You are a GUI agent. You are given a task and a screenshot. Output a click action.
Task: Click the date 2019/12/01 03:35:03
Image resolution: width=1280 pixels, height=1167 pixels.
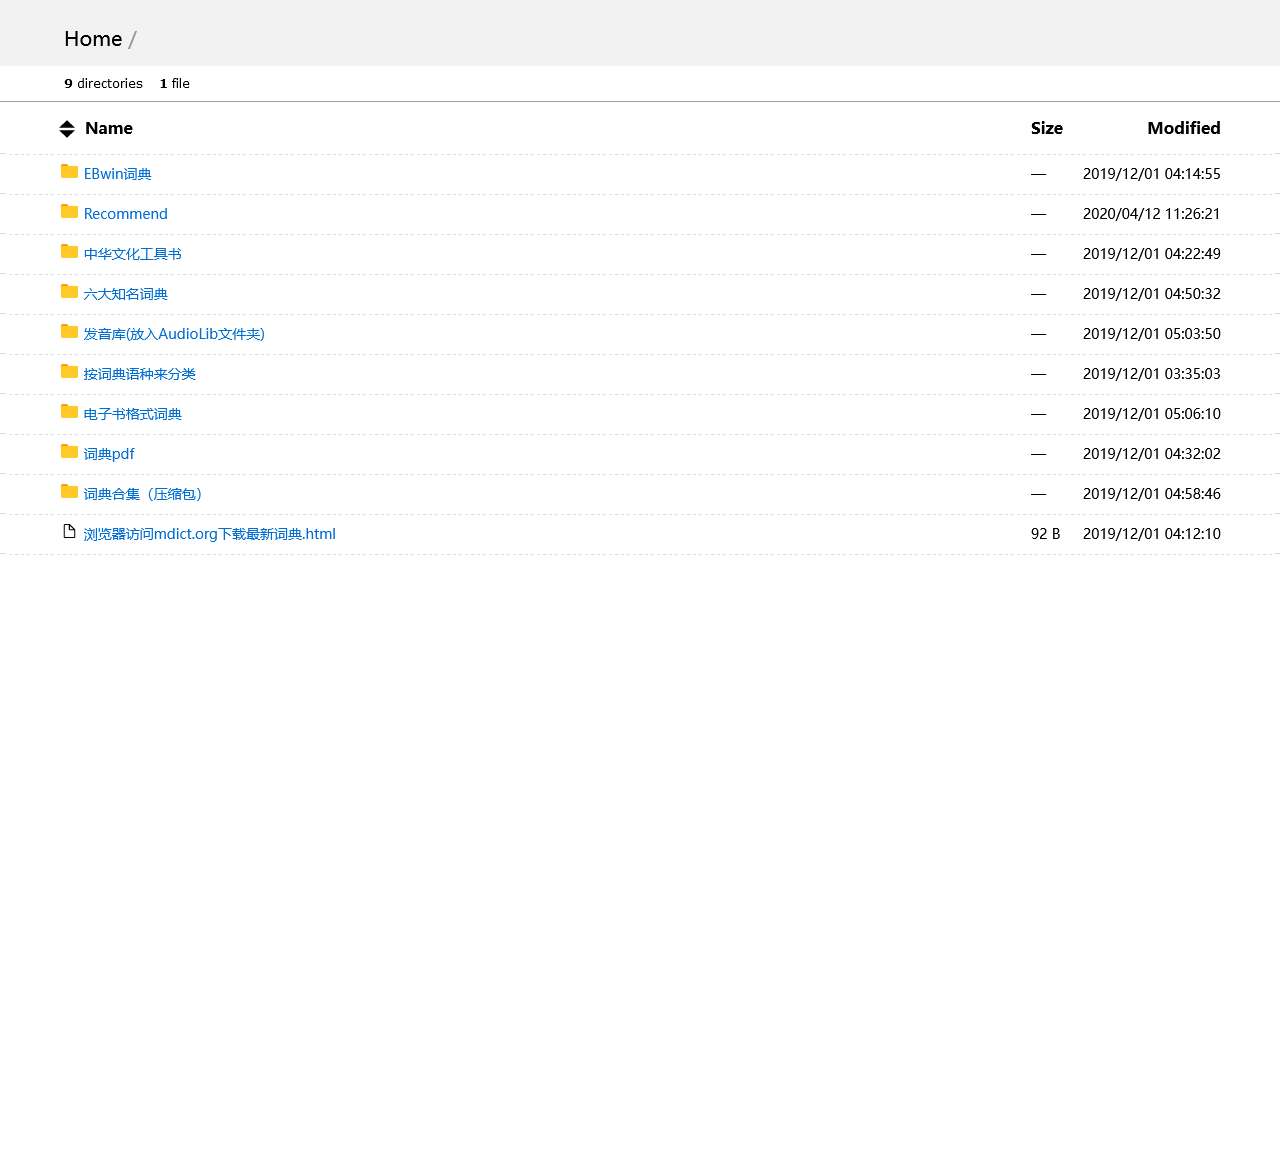1152,374
